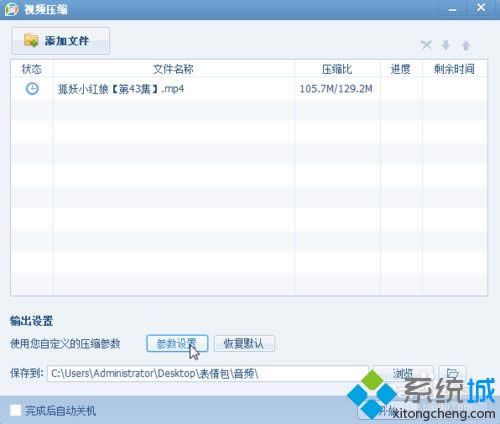The width and height of the screenshot is (500, 424).
Task: Move file up with the up arrow
Action: [x=466, y=45]
